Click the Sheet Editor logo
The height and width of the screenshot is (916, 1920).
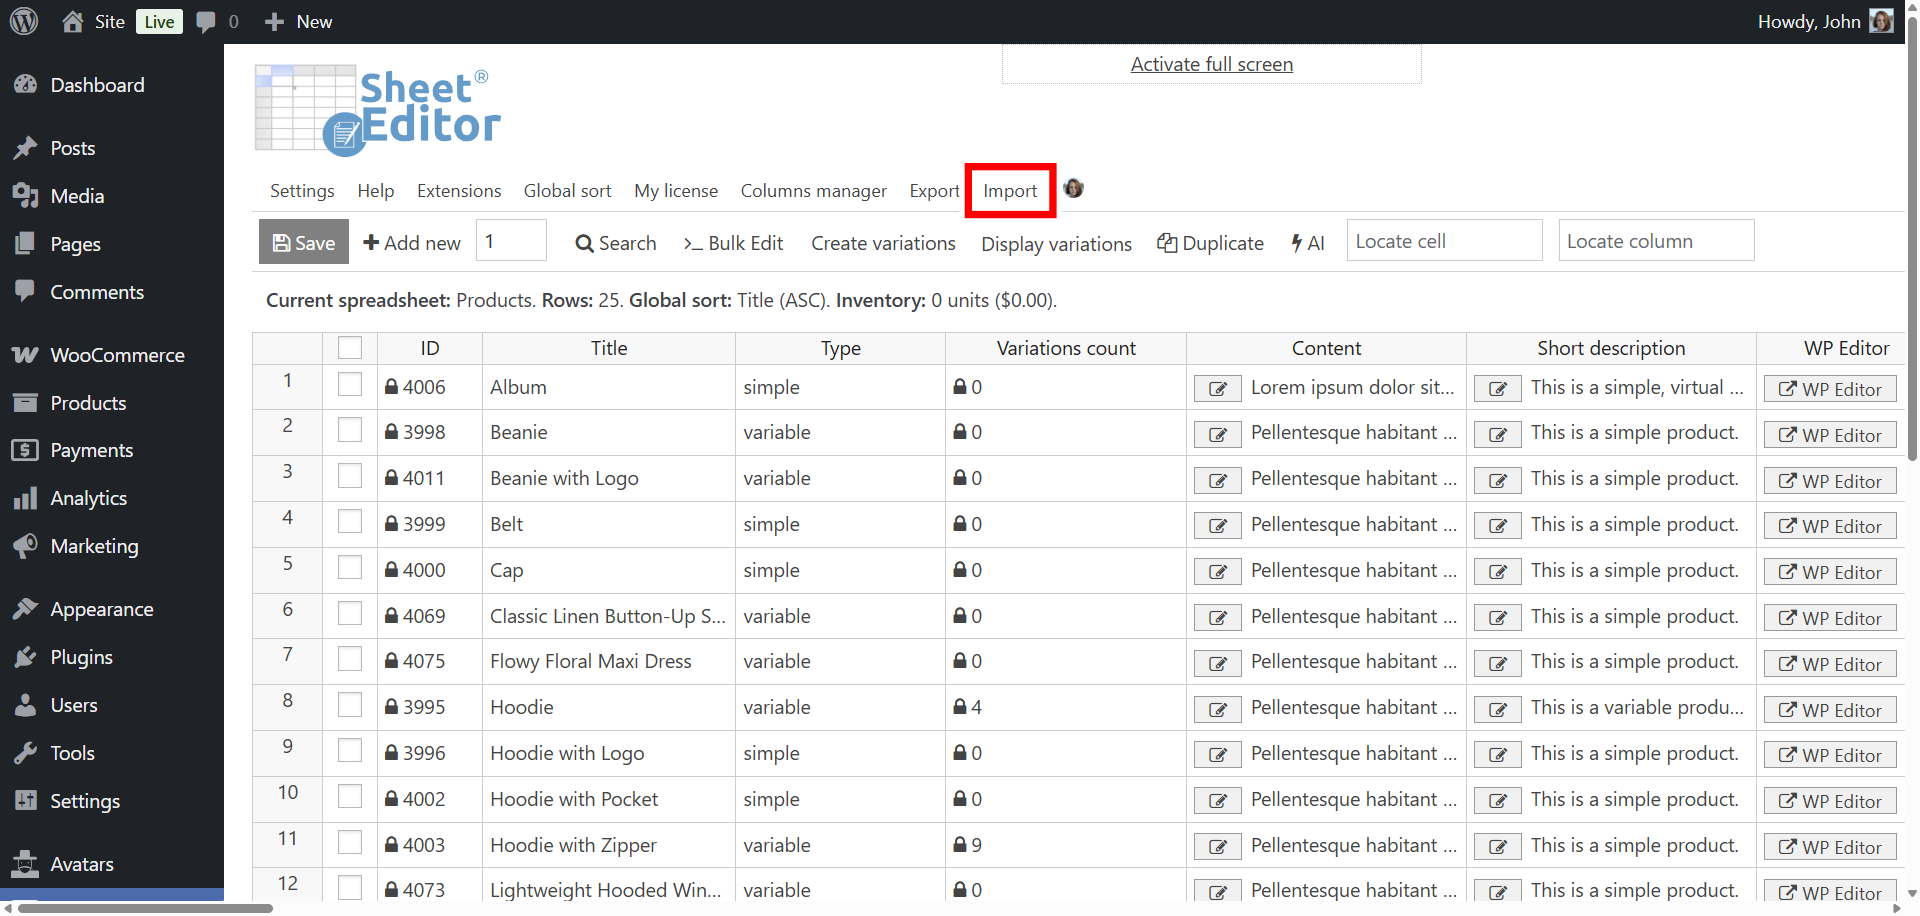point(378,110)
